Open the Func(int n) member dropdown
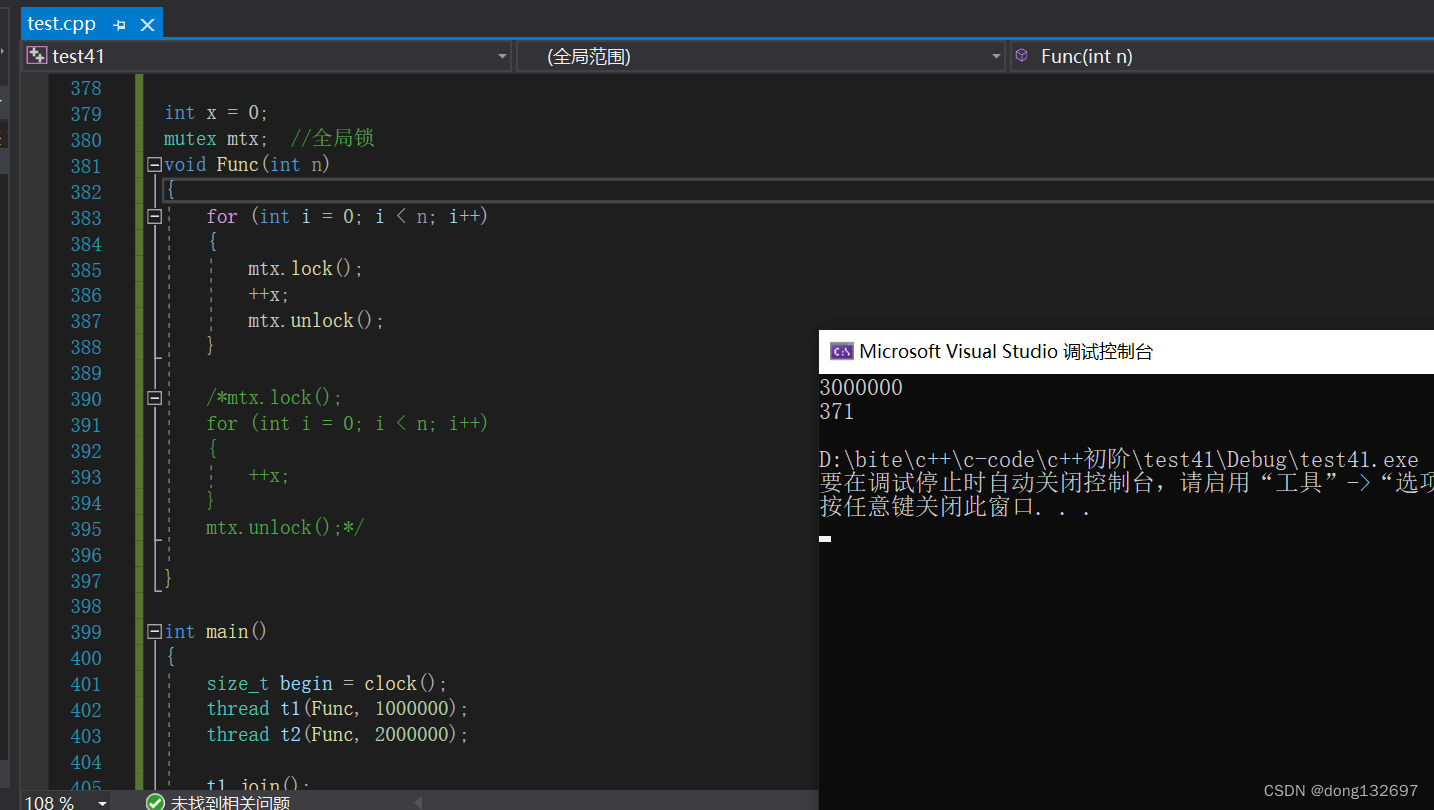1434x810 pixels. pyautogui.click(x=1222, y=56)
